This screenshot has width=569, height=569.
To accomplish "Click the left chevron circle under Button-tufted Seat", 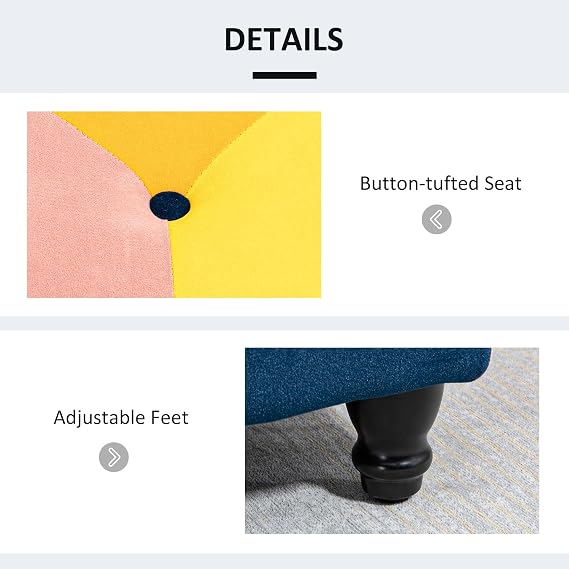I will (437, 219).
